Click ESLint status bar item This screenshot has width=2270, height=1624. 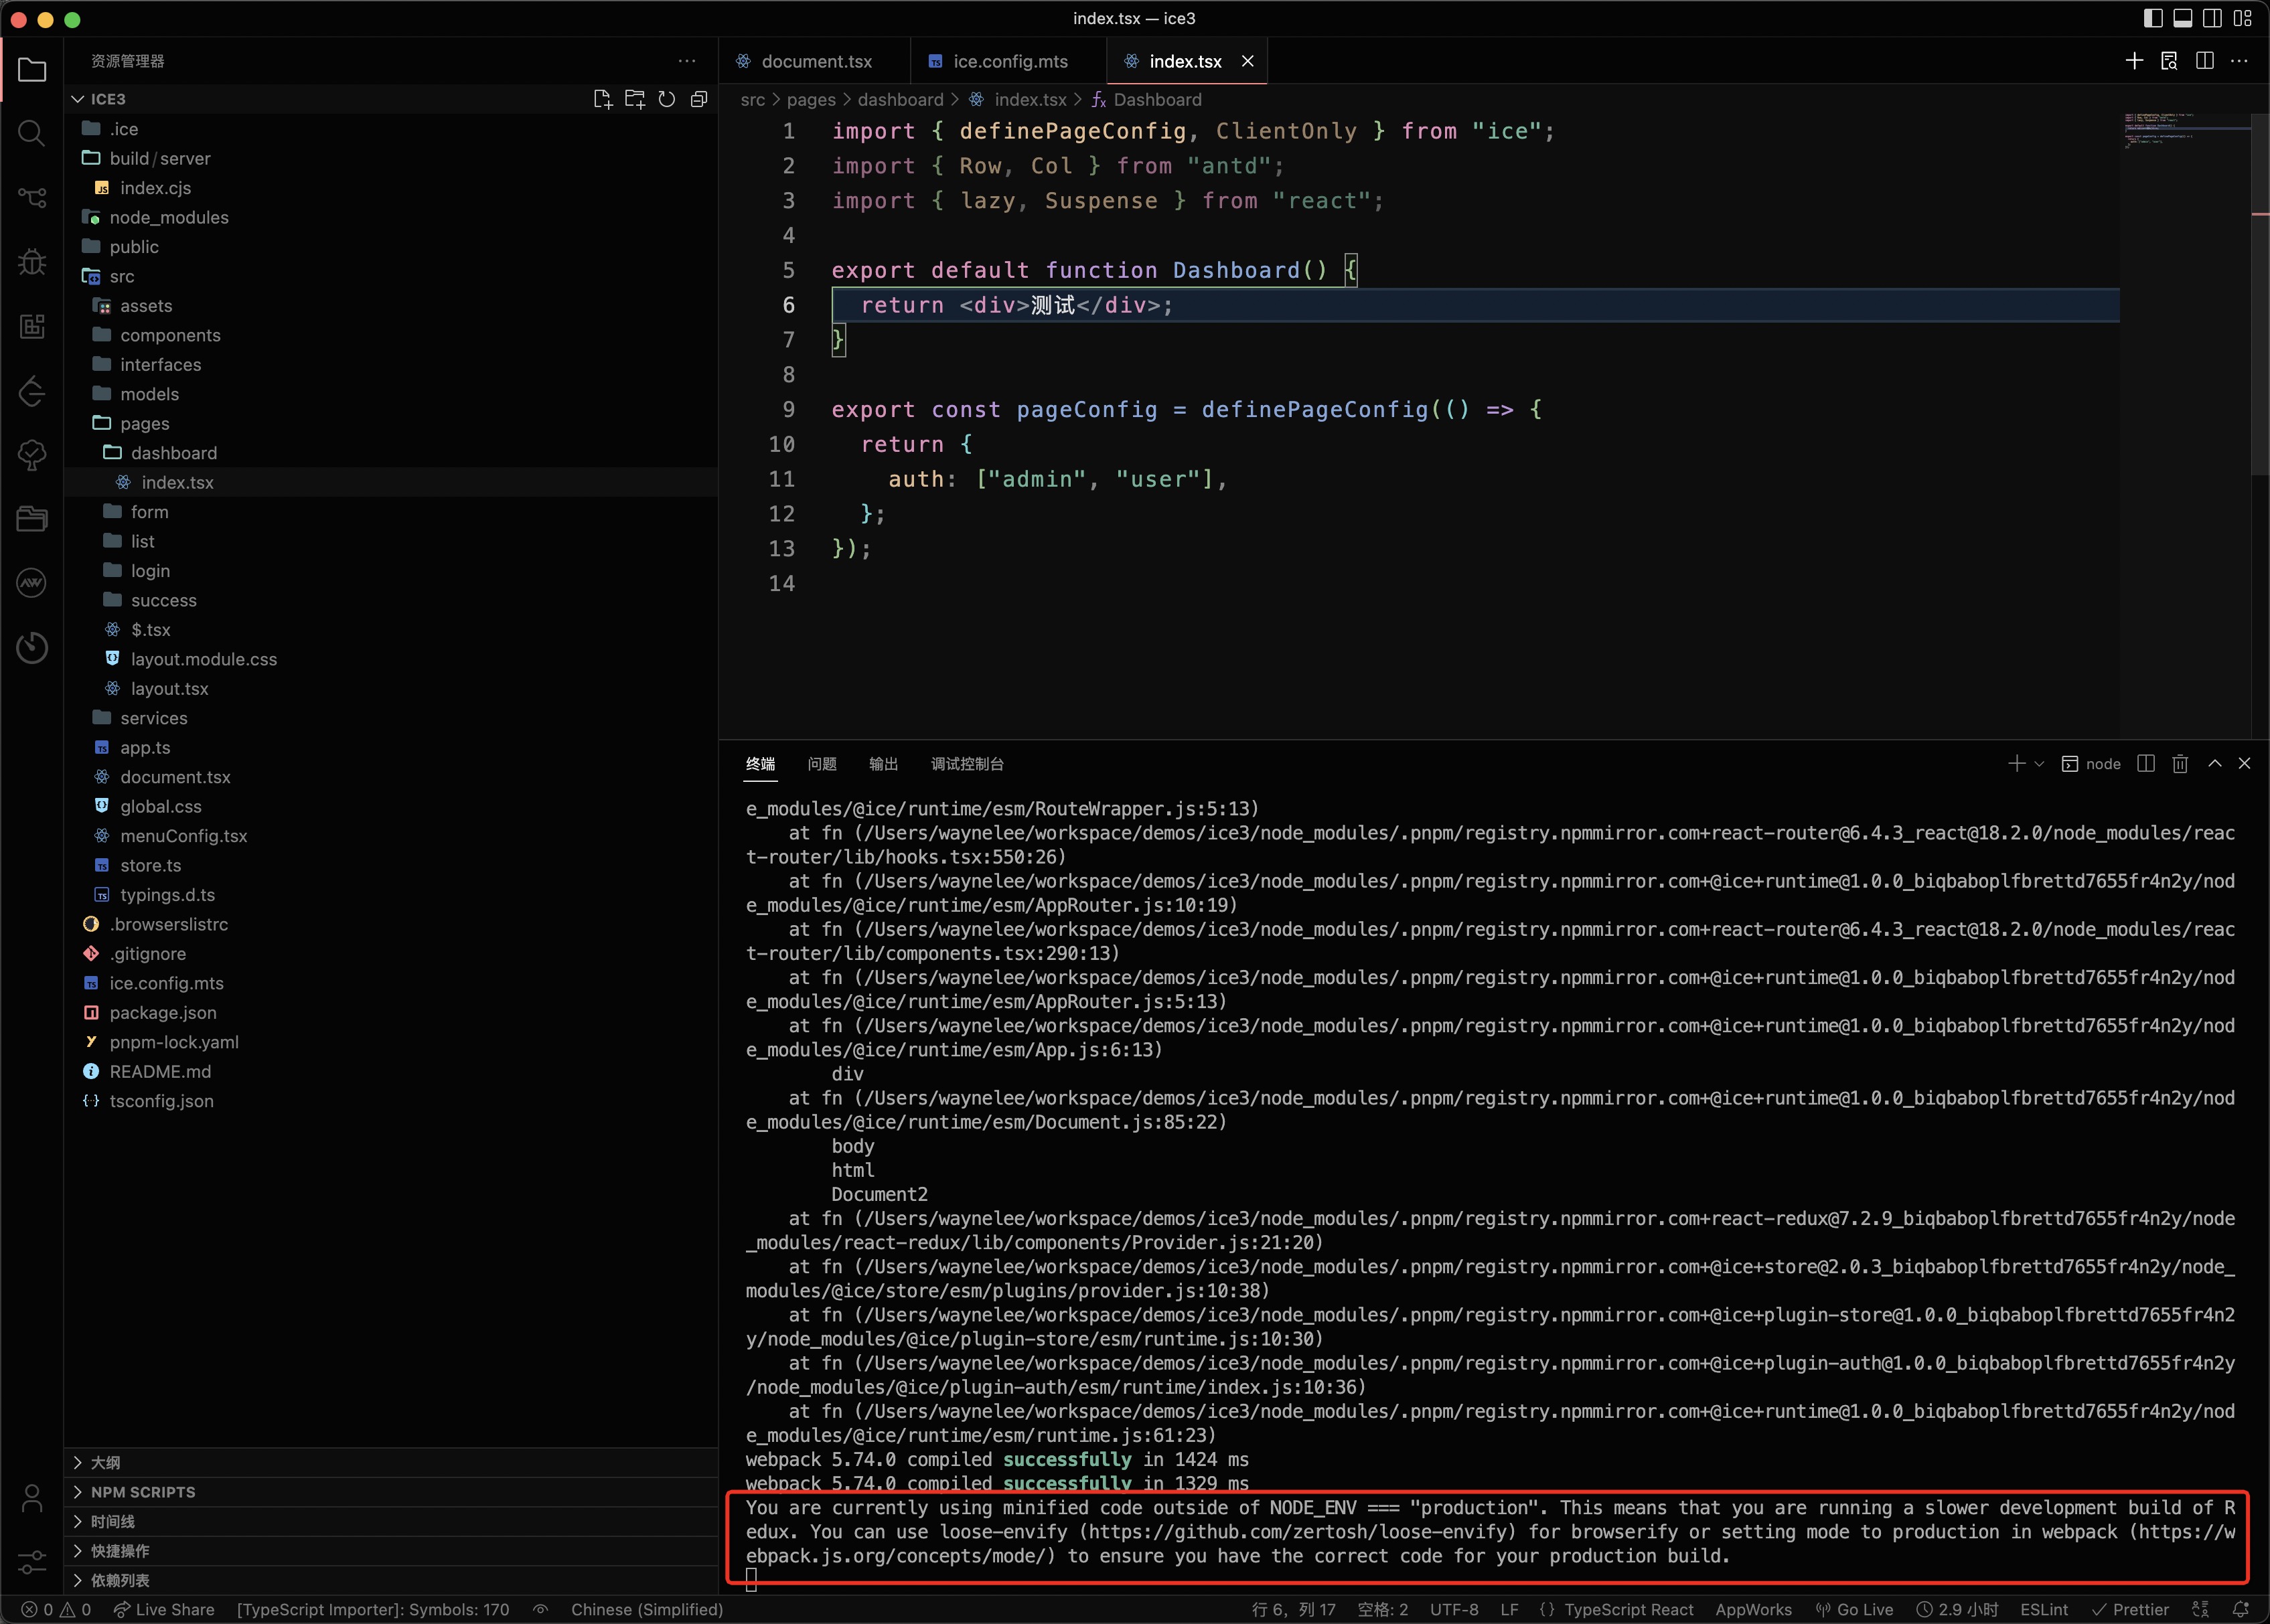click(x=2044, y=1609)
